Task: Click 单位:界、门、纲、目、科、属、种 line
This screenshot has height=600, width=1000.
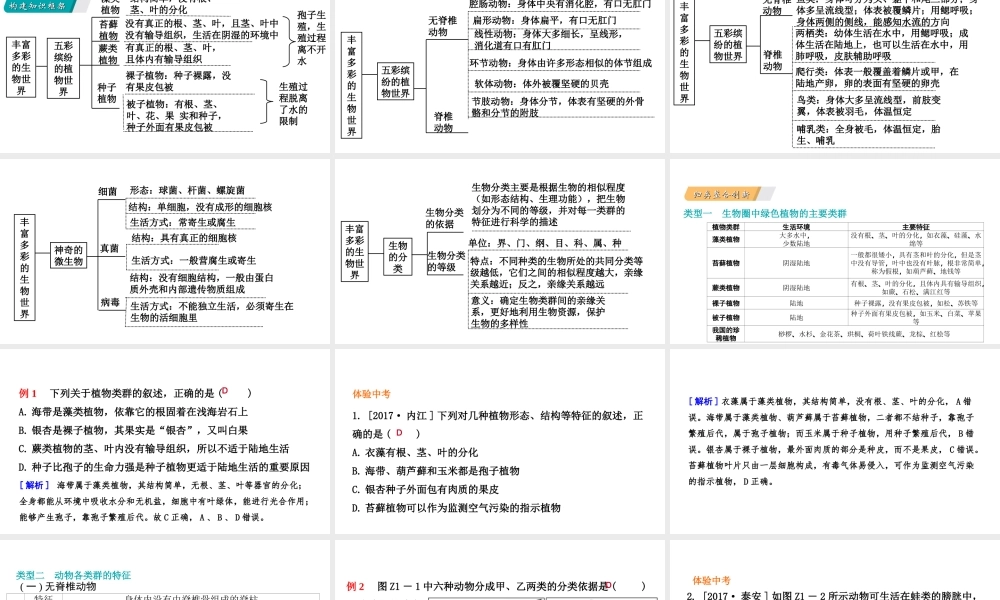Action: pos(545,243)
